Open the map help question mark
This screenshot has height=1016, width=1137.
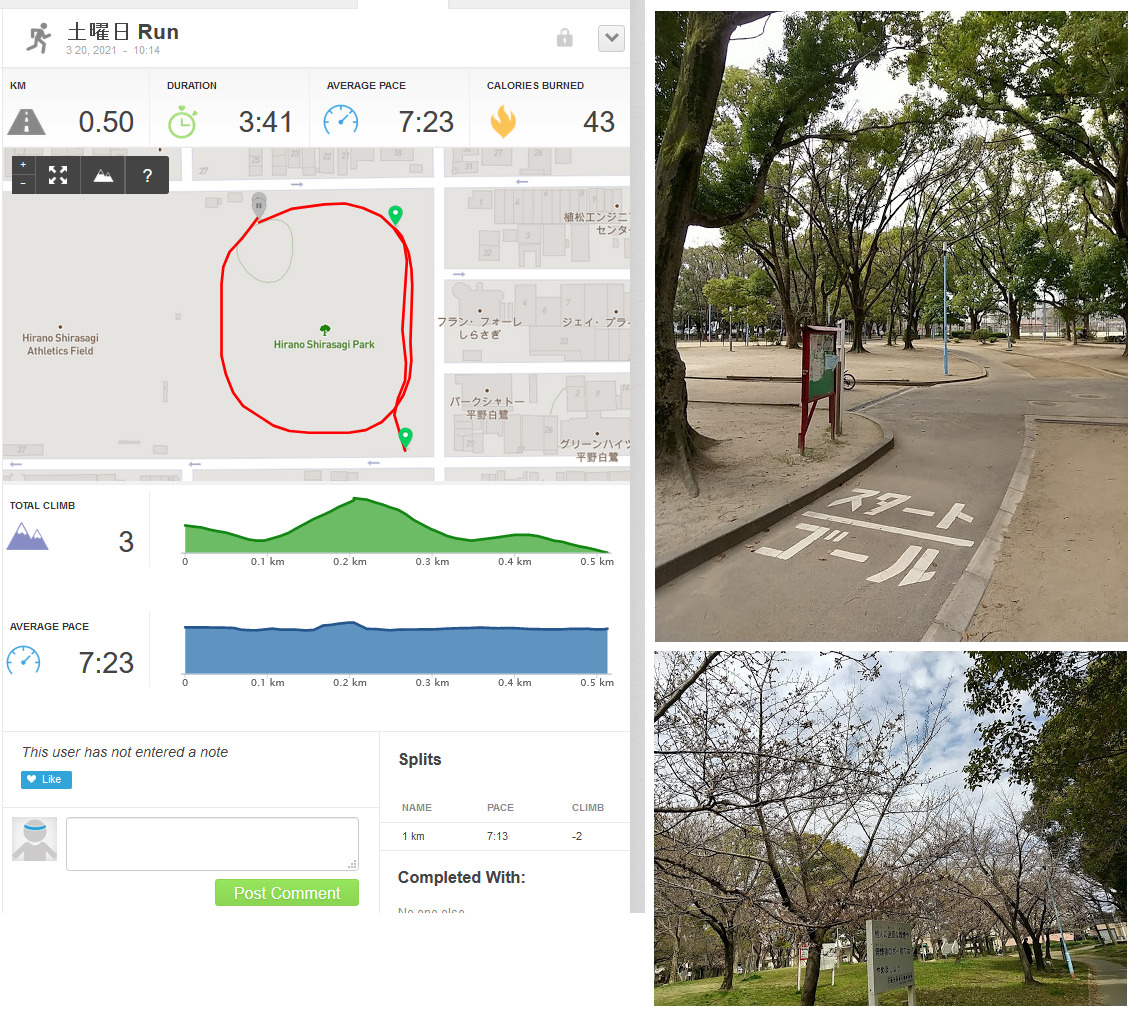click(x=147, y=175)
